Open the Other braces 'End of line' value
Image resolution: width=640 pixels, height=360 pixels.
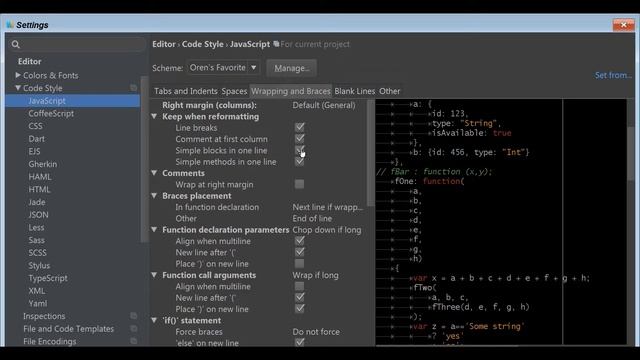coord(312,218)
